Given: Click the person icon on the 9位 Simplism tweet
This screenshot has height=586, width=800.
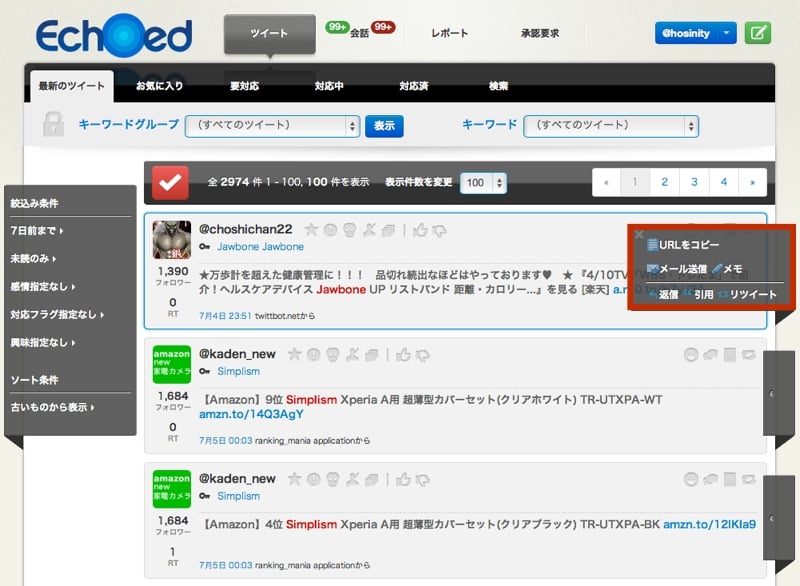Looking at the screenshot, I should click(353, 355).
